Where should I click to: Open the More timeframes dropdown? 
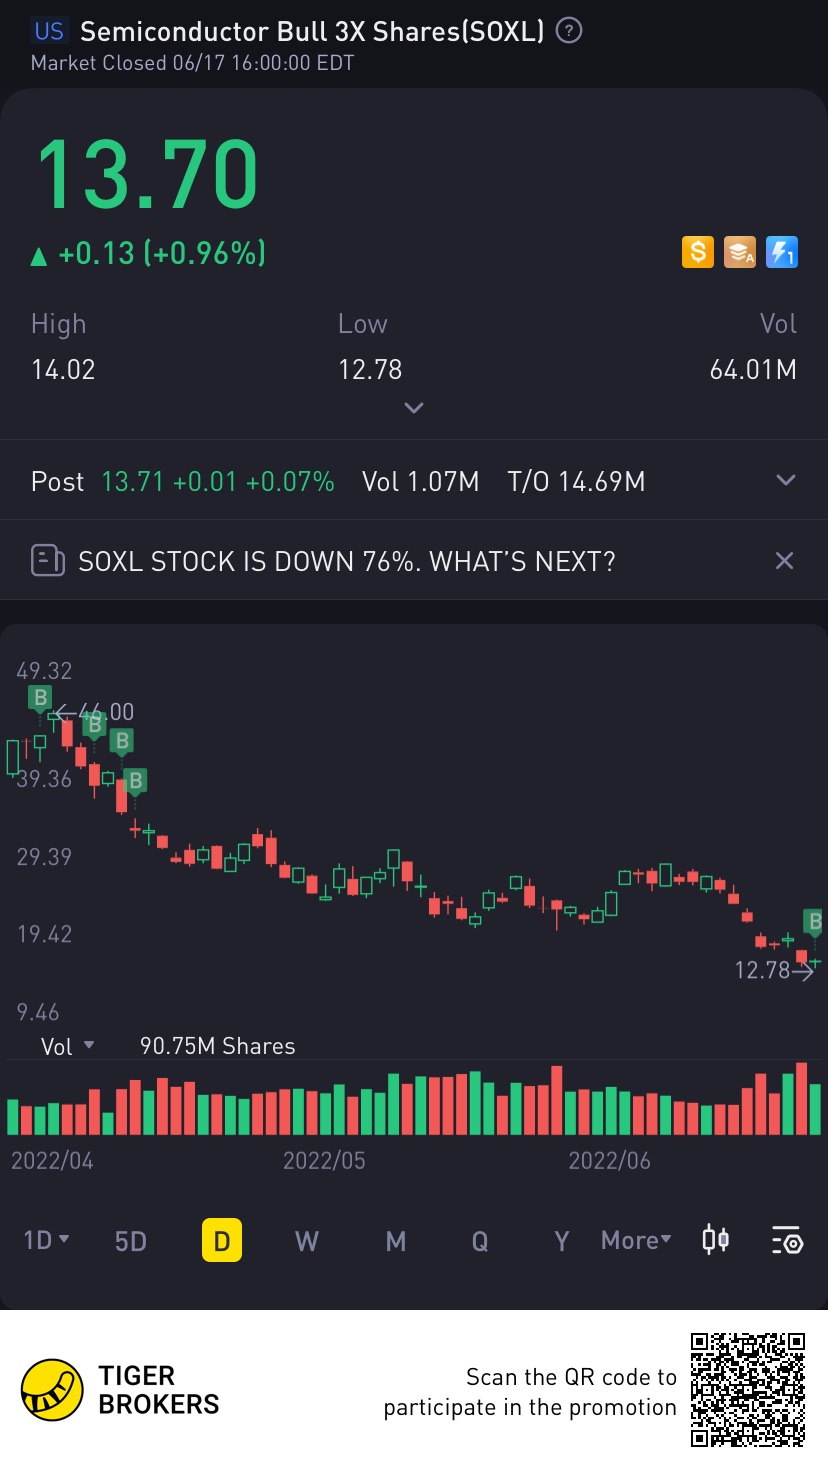pyautogui.click(x=636, y=1241)
